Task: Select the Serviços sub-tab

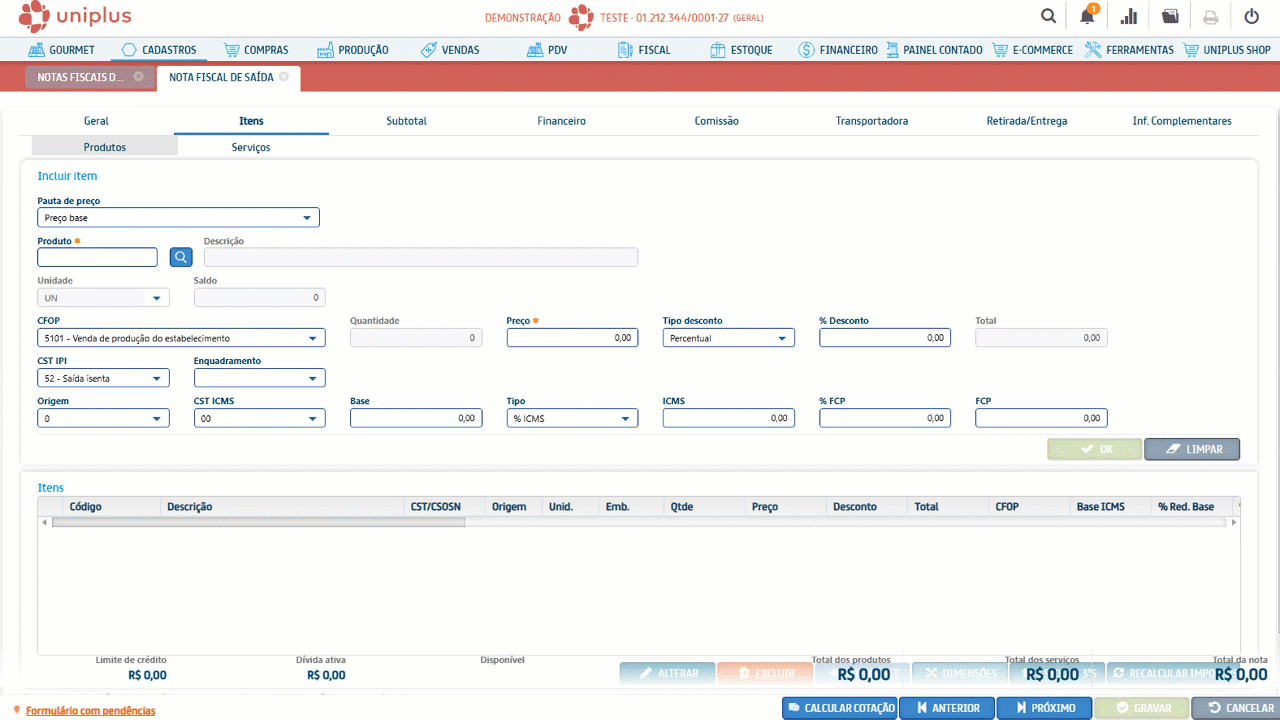Action: (251, 147)
